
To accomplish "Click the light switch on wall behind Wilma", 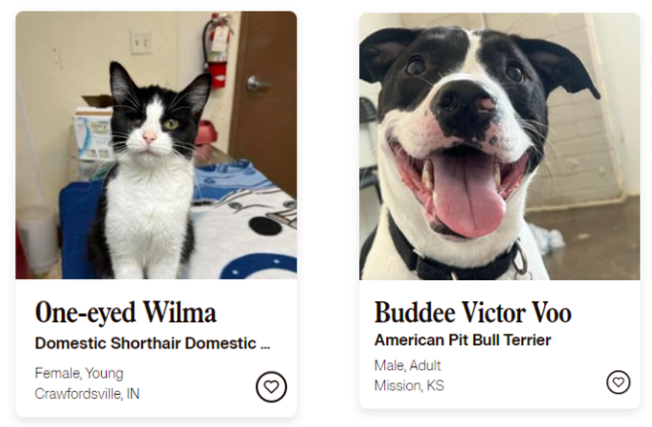I will click(141, 42).
